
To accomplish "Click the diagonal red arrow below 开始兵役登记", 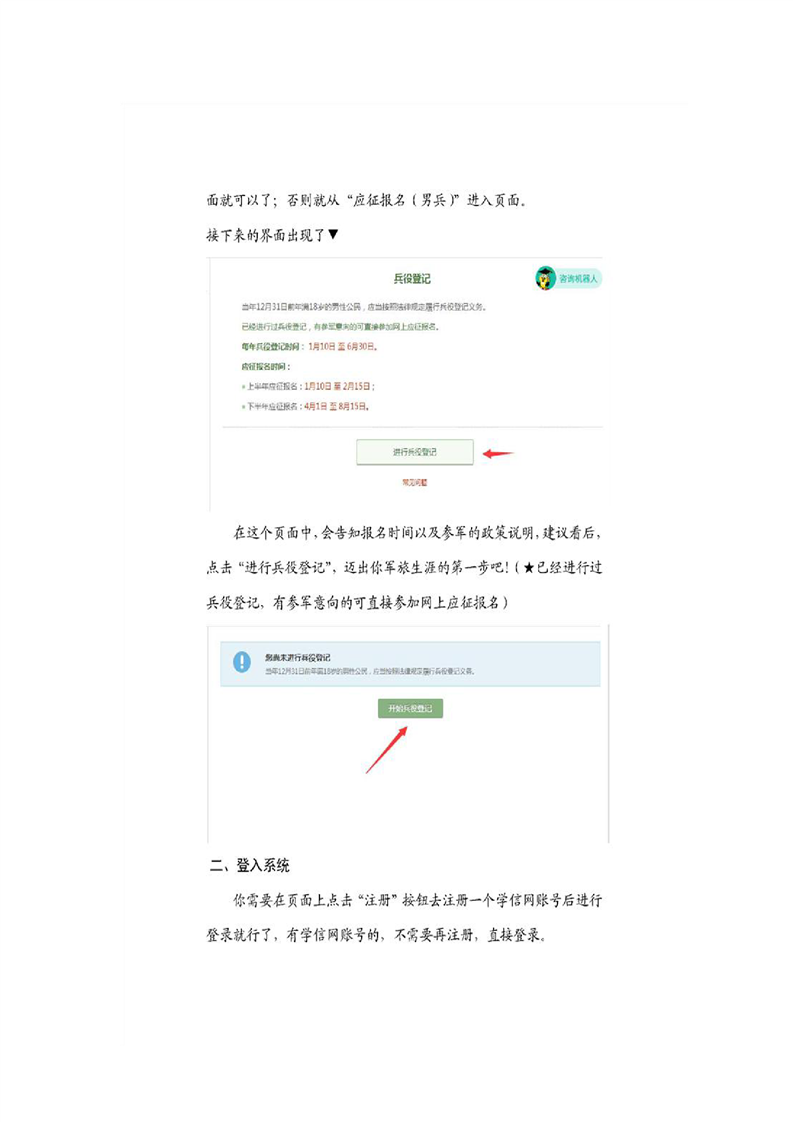I will (386, 750).
